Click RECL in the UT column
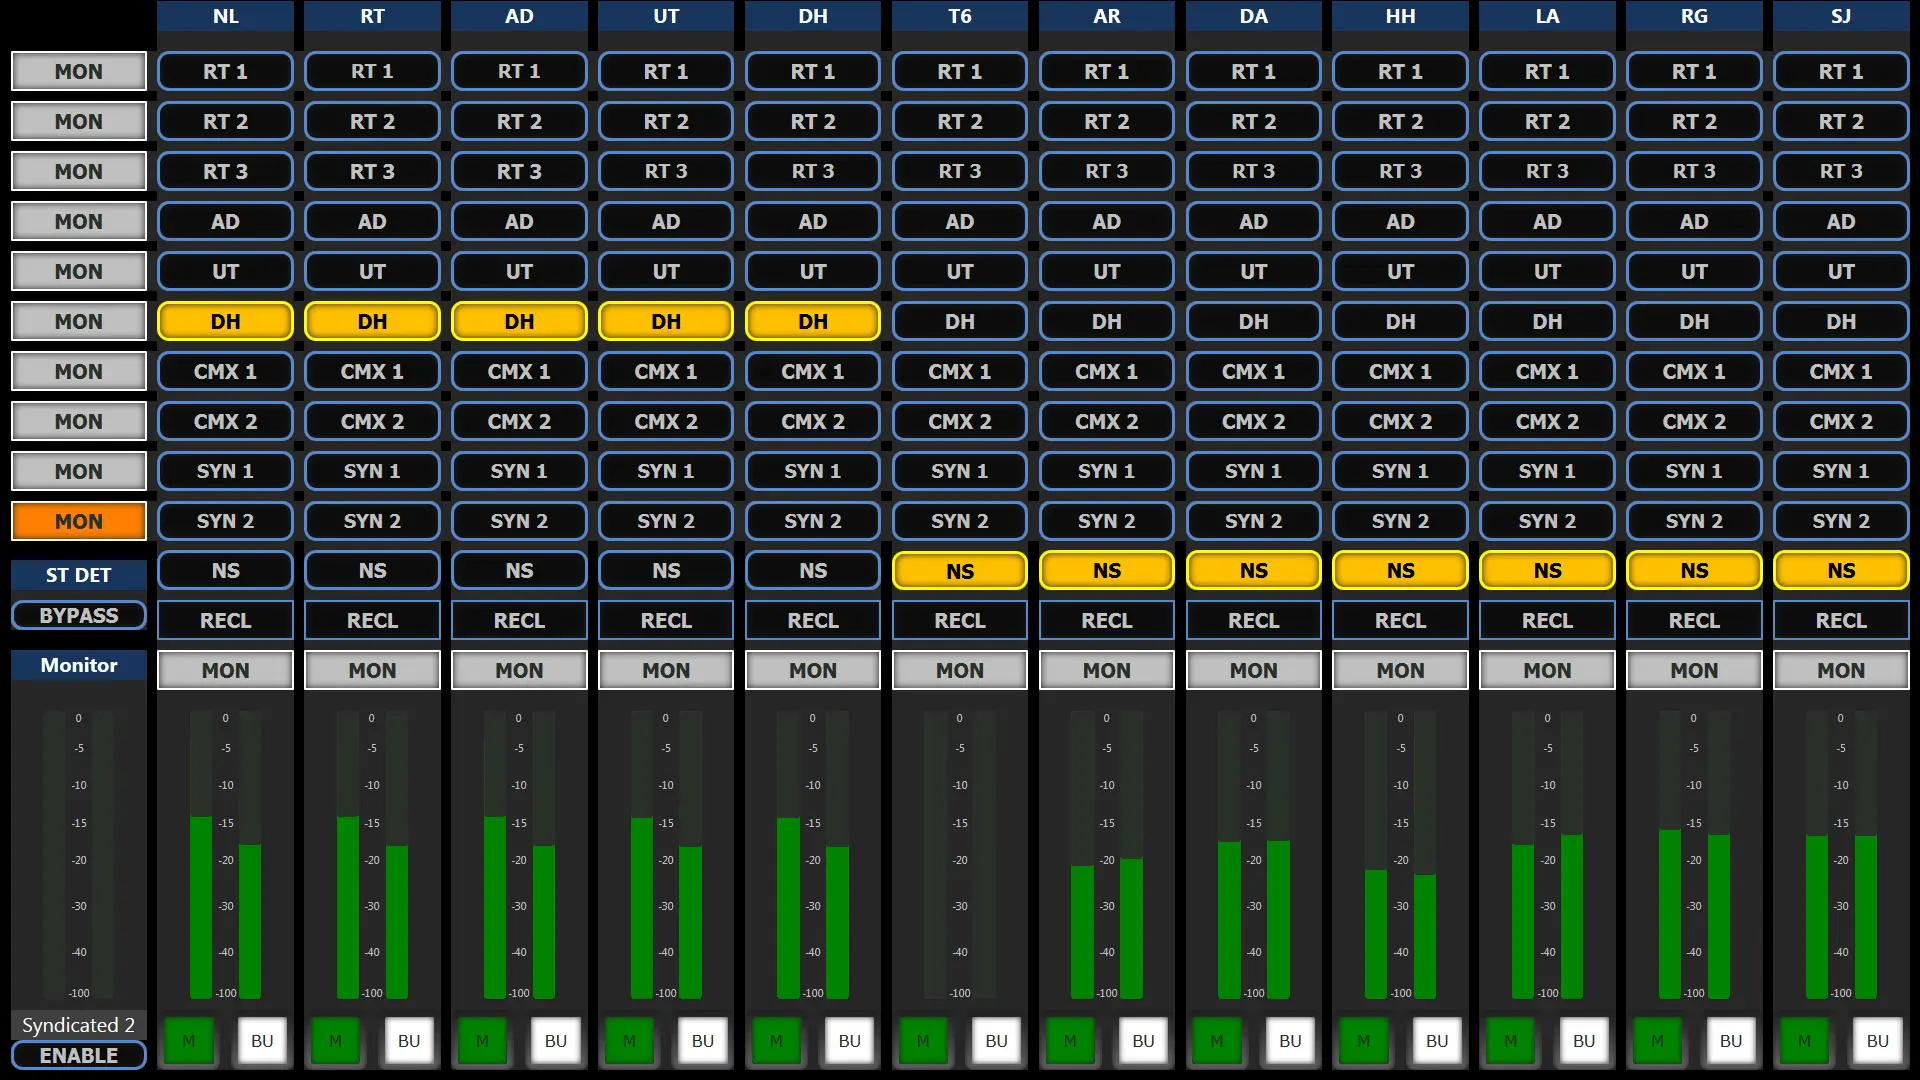1920x1080 pixels. [x=666, y=620]
